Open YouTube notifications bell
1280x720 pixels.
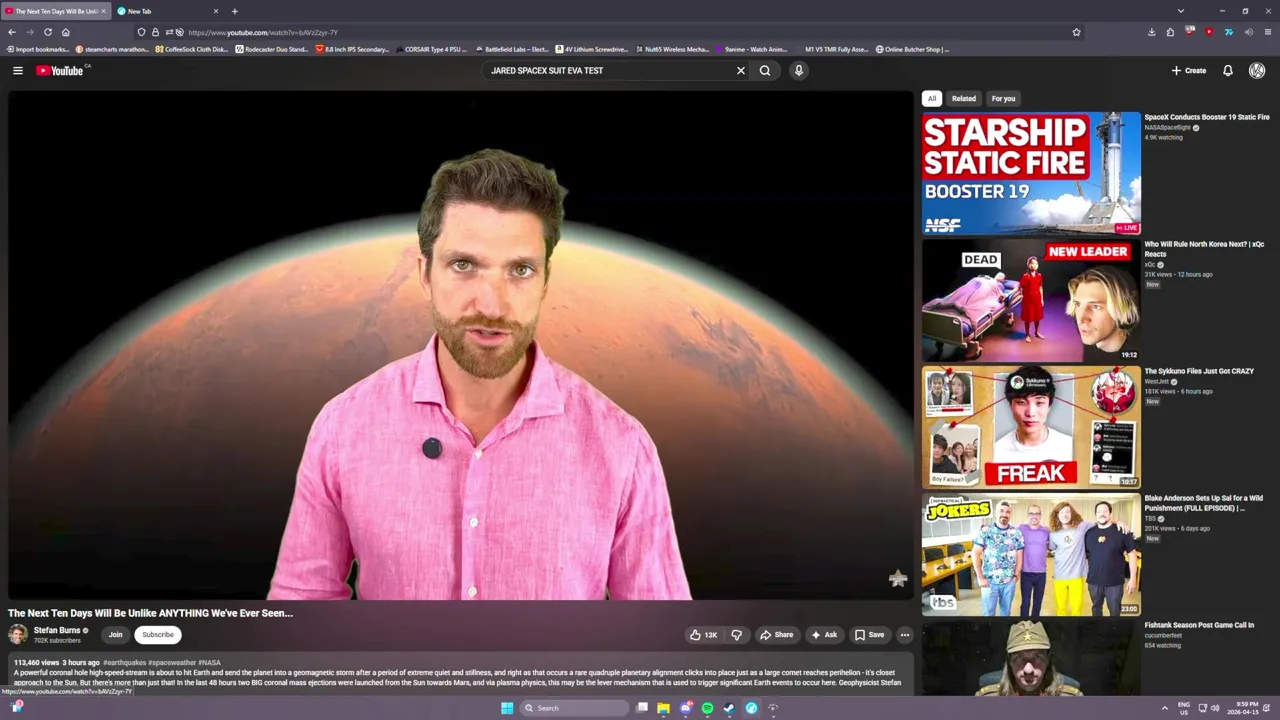point(1228,71)
